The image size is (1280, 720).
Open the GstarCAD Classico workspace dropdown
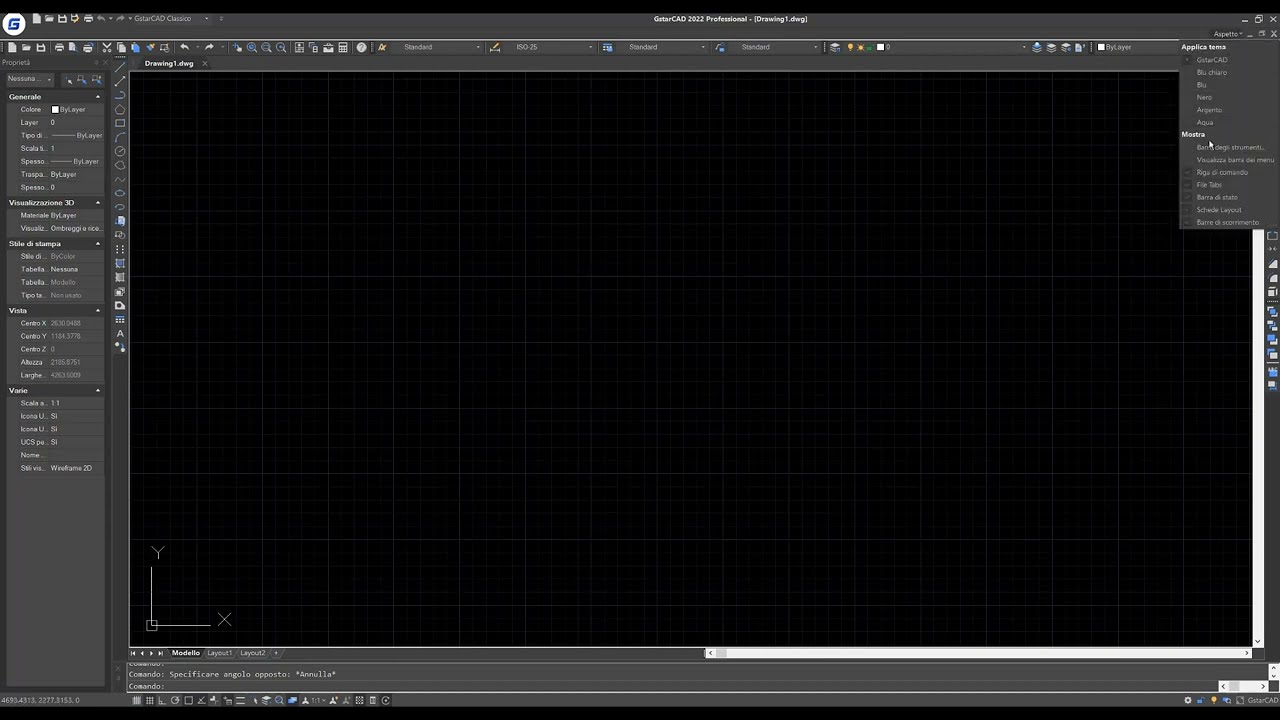[172, 18]
